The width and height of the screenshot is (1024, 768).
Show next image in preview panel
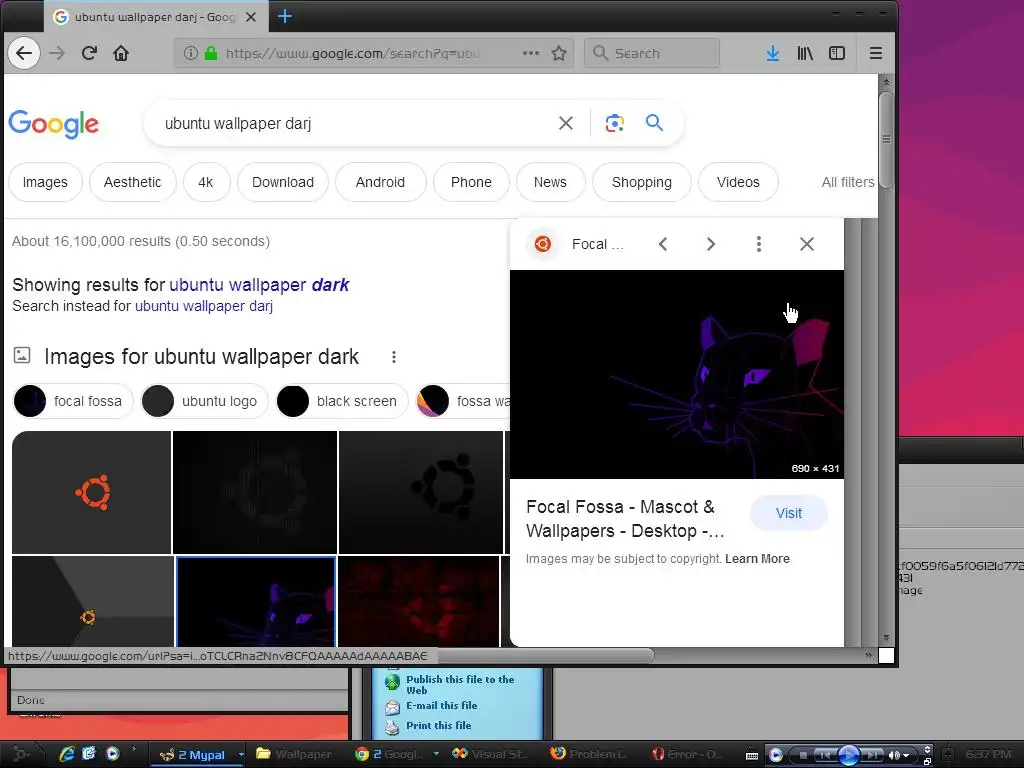711,244
